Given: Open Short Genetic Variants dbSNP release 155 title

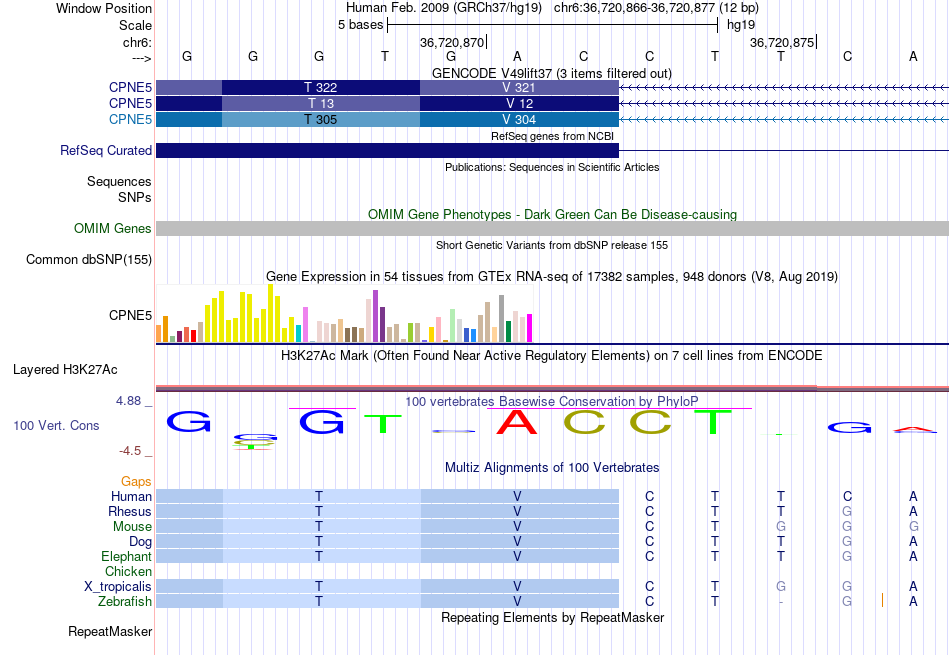Looking at the screenshot, I should pyautogui.click(x=552, y=245).
